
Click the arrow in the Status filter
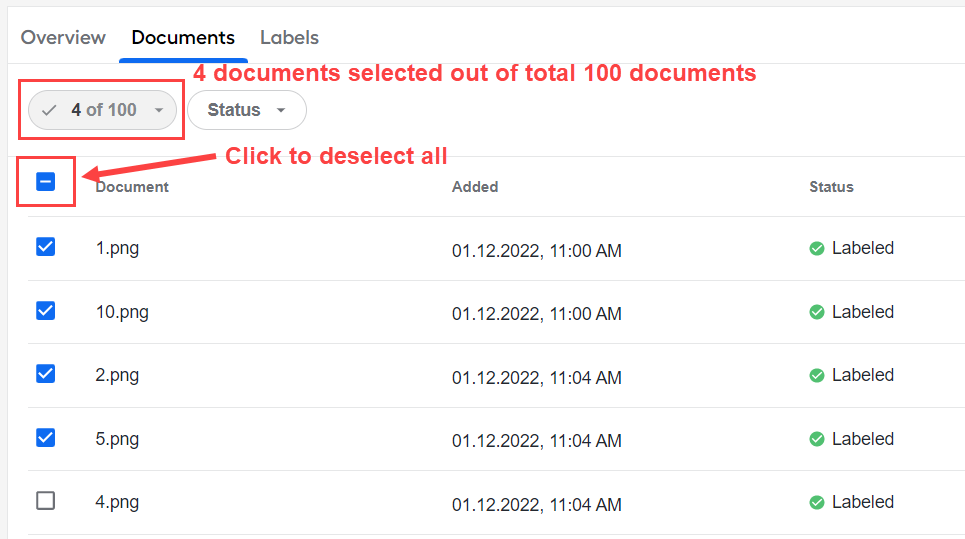point(281,111)
